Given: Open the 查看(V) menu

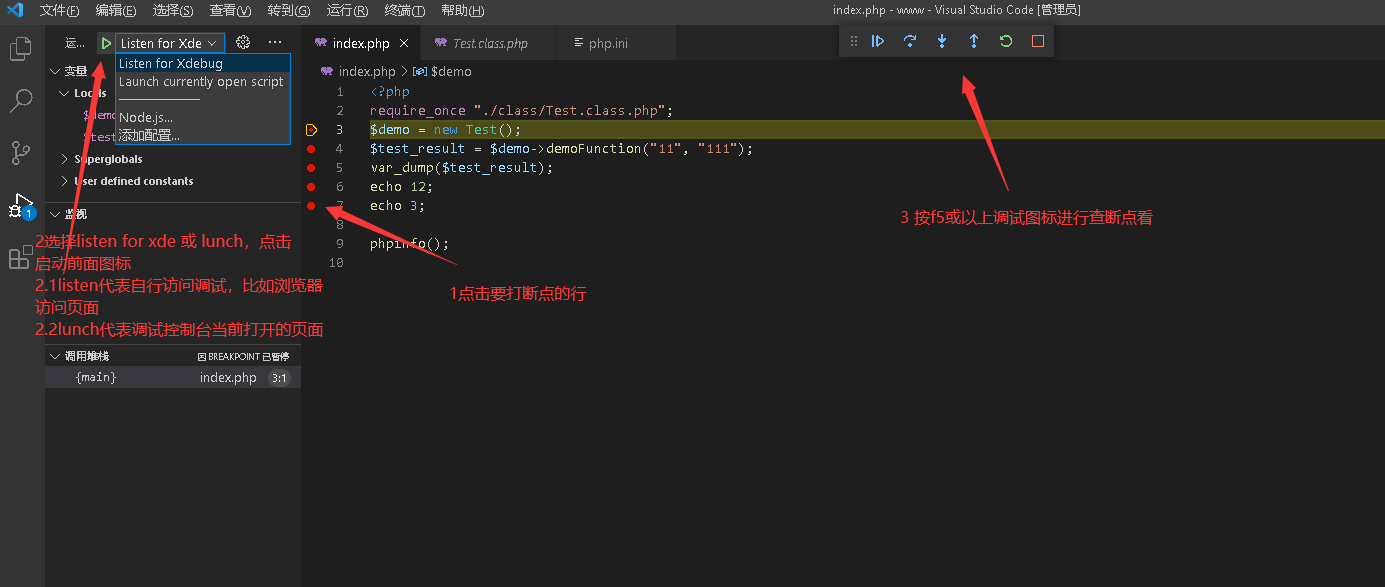Looking at the screenshot, I should click(x=230, y=10).
